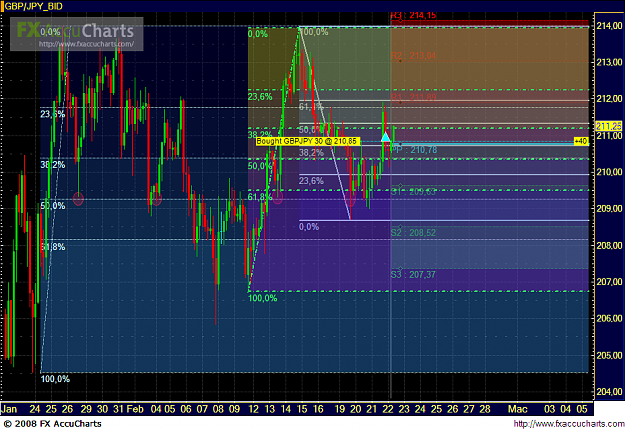Open the fxaccucharts.com link at bottom right
The height and width of the screenshot is (430, 625).
tap(569, 424)
